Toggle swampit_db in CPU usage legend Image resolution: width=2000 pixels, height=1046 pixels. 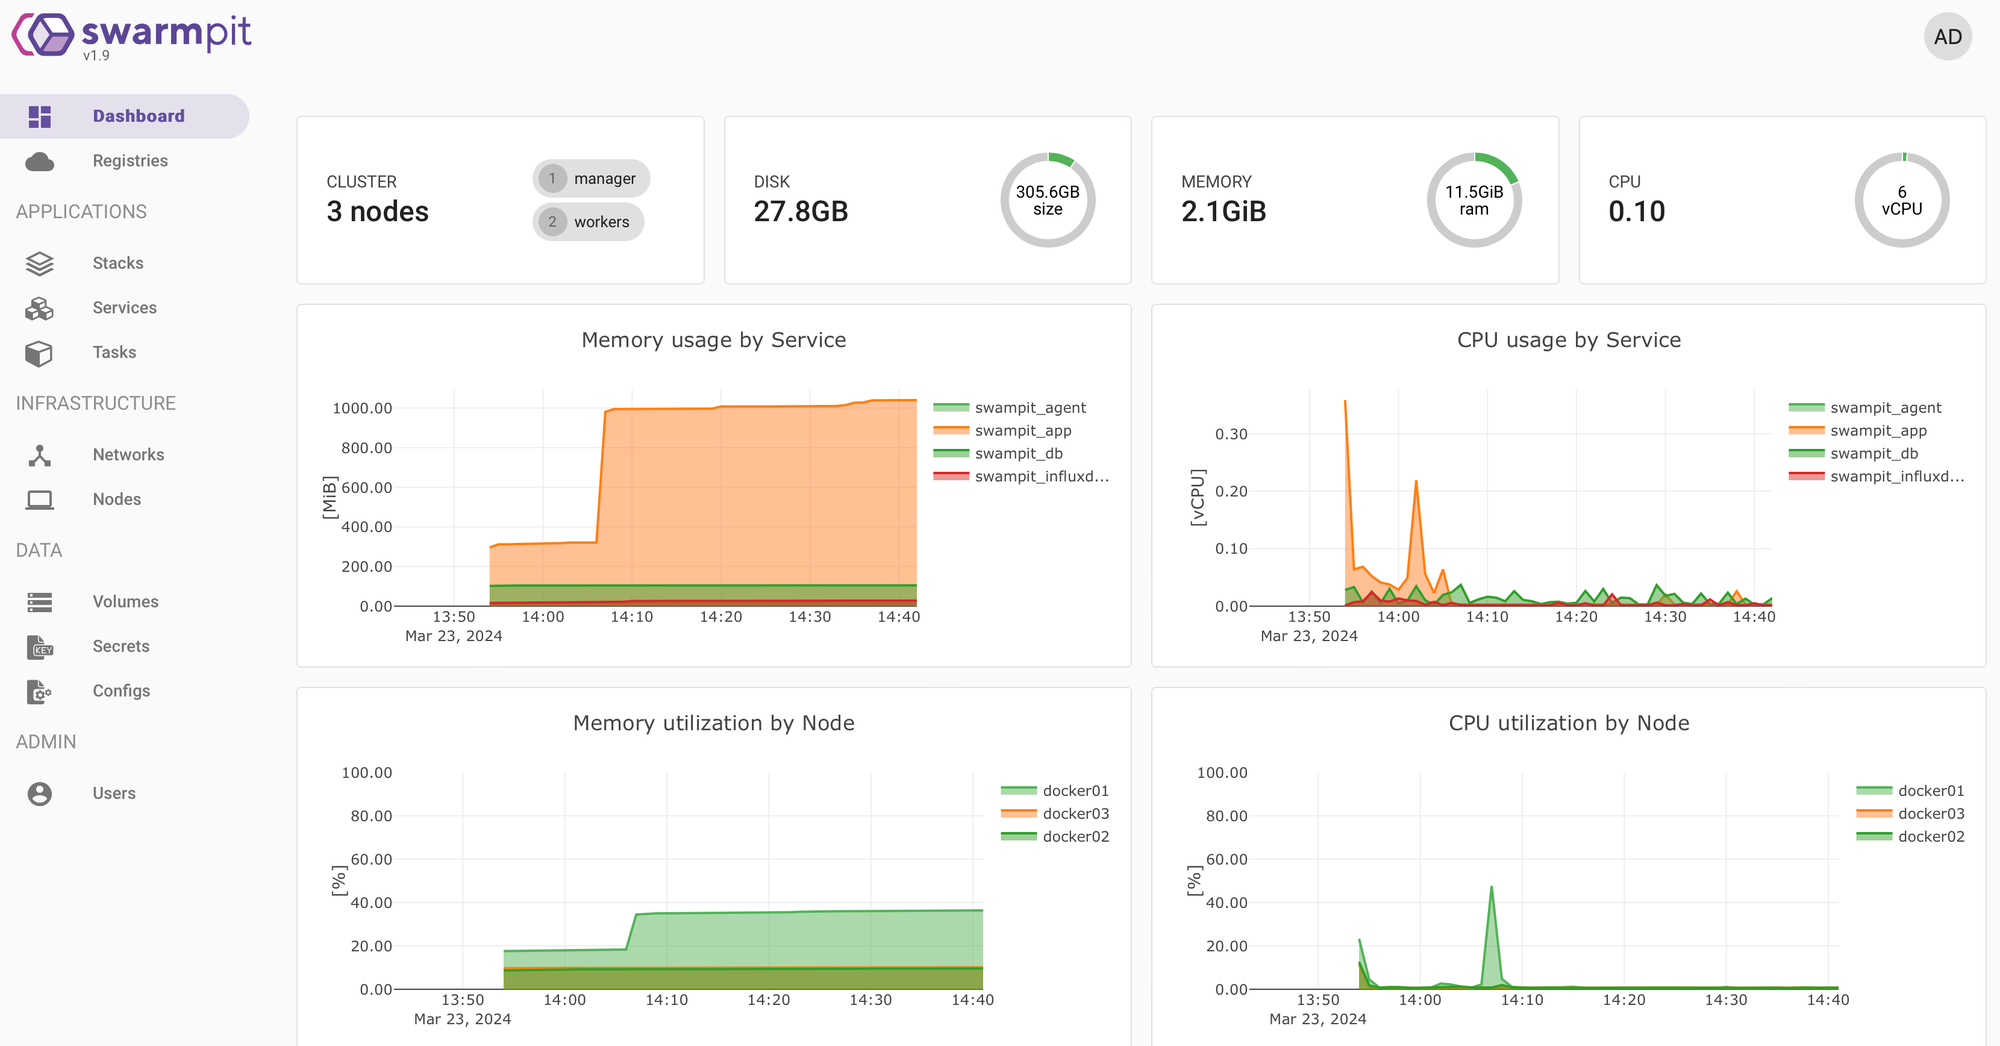coord(1853,454)
